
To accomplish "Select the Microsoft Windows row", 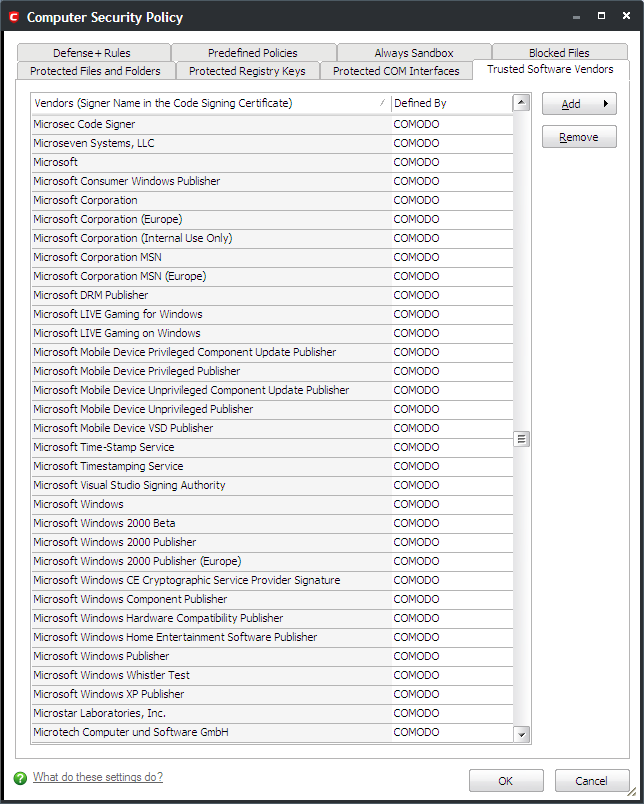I will click(x=272, y=504).
